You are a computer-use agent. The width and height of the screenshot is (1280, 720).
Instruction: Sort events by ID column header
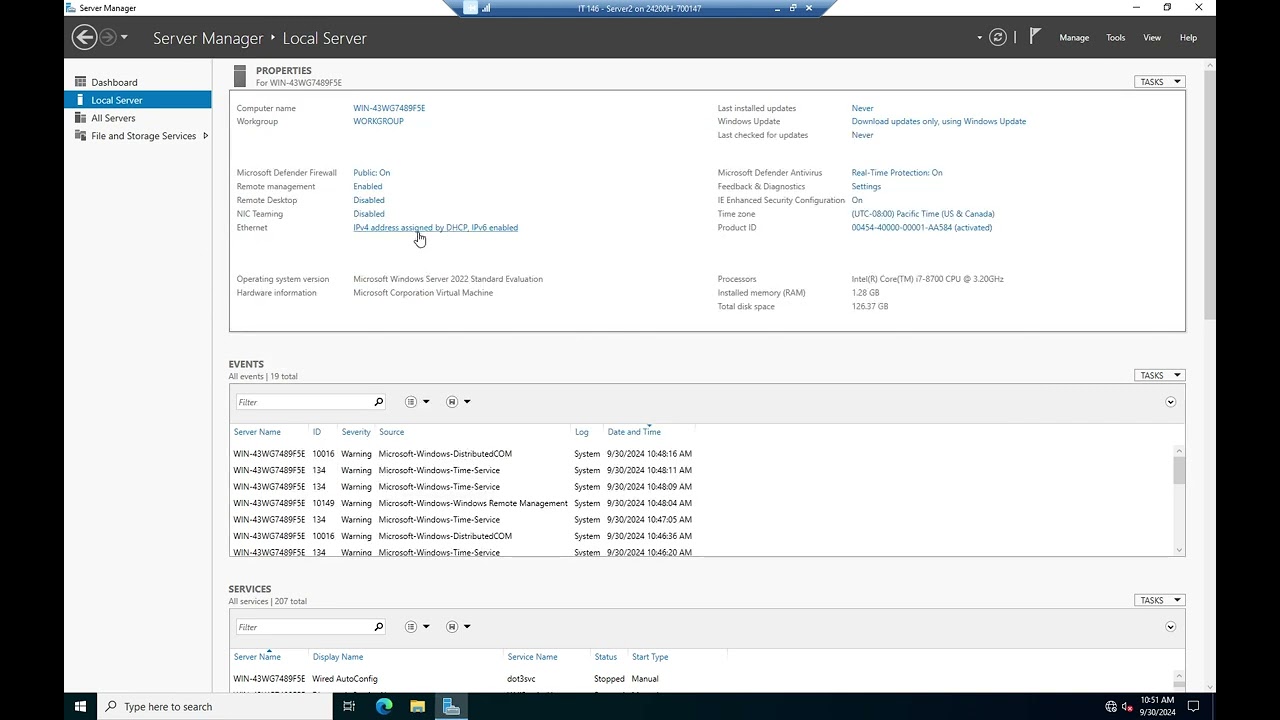[x=317, y=432]
